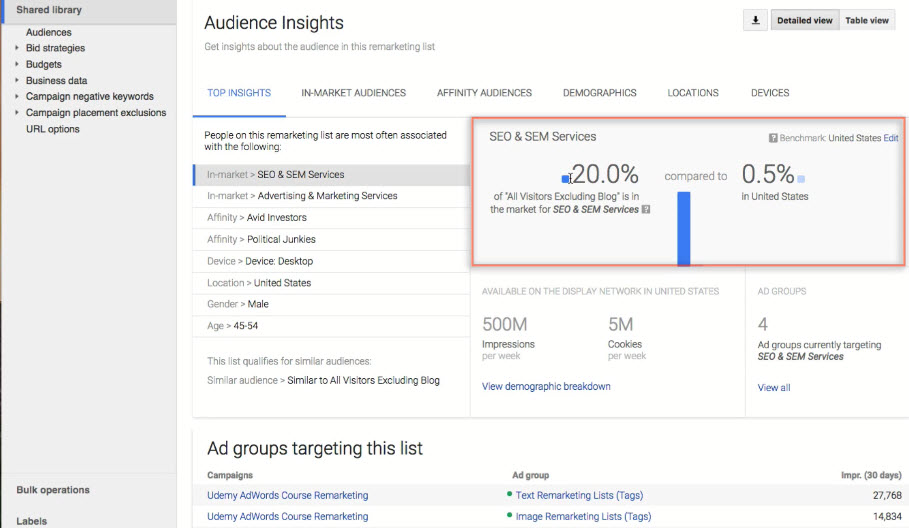This screenshot has height=528, width=909.
Task: Click help icon after SEO & SEM Services text
Action: 646,210
